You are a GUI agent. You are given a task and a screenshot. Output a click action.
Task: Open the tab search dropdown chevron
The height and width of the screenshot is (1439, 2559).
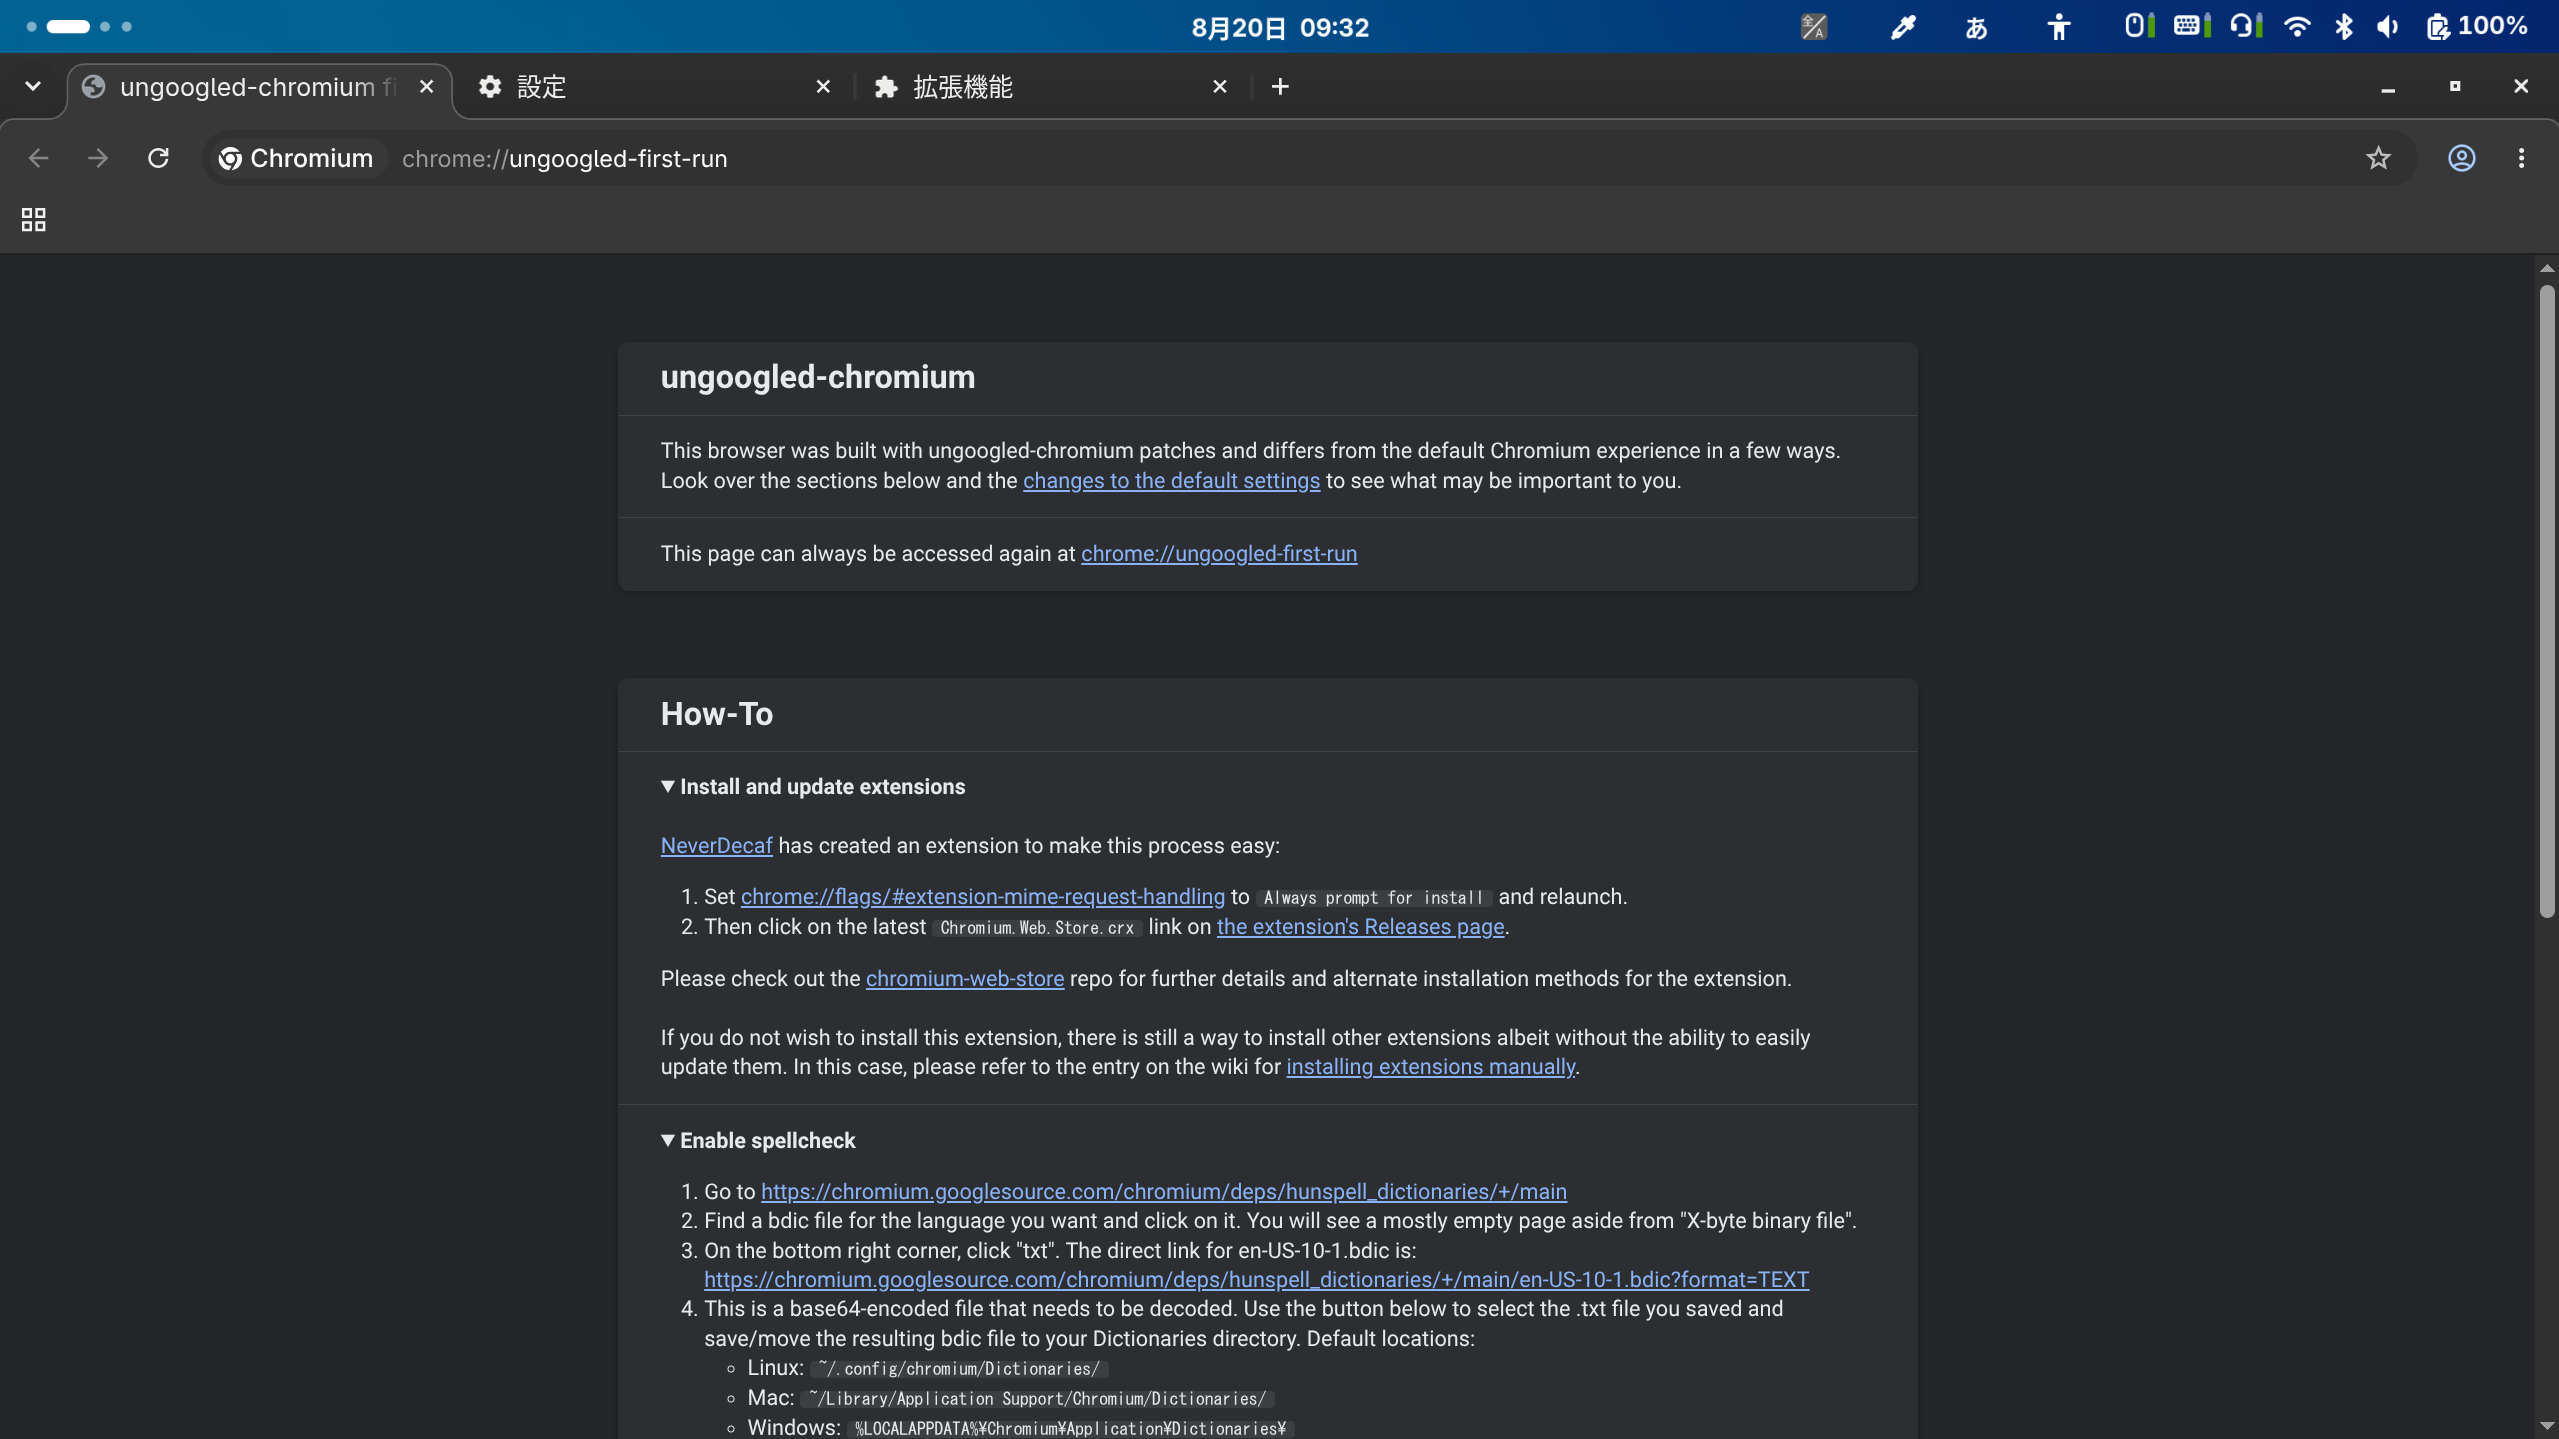(x=33, y=87)
